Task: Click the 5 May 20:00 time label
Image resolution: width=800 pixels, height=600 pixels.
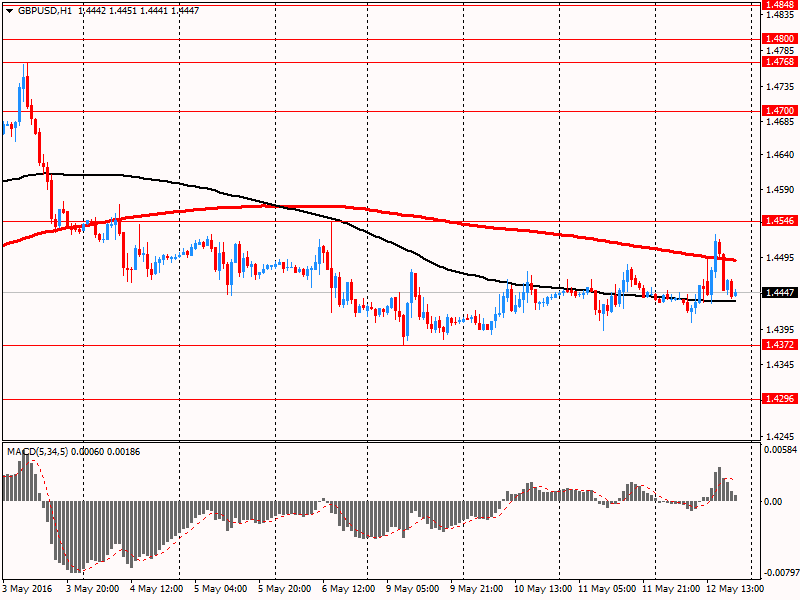Action: pyautogui.click(x=285, y=589)
